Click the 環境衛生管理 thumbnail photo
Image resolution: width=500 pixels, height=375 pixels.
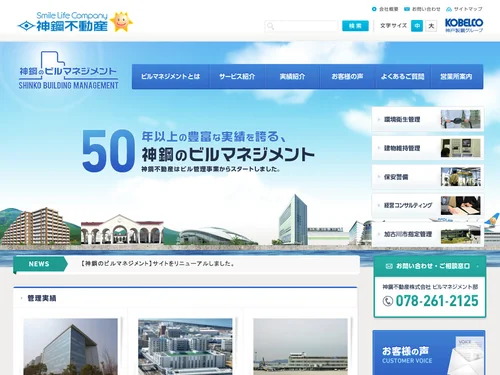[x=460, y=119]
